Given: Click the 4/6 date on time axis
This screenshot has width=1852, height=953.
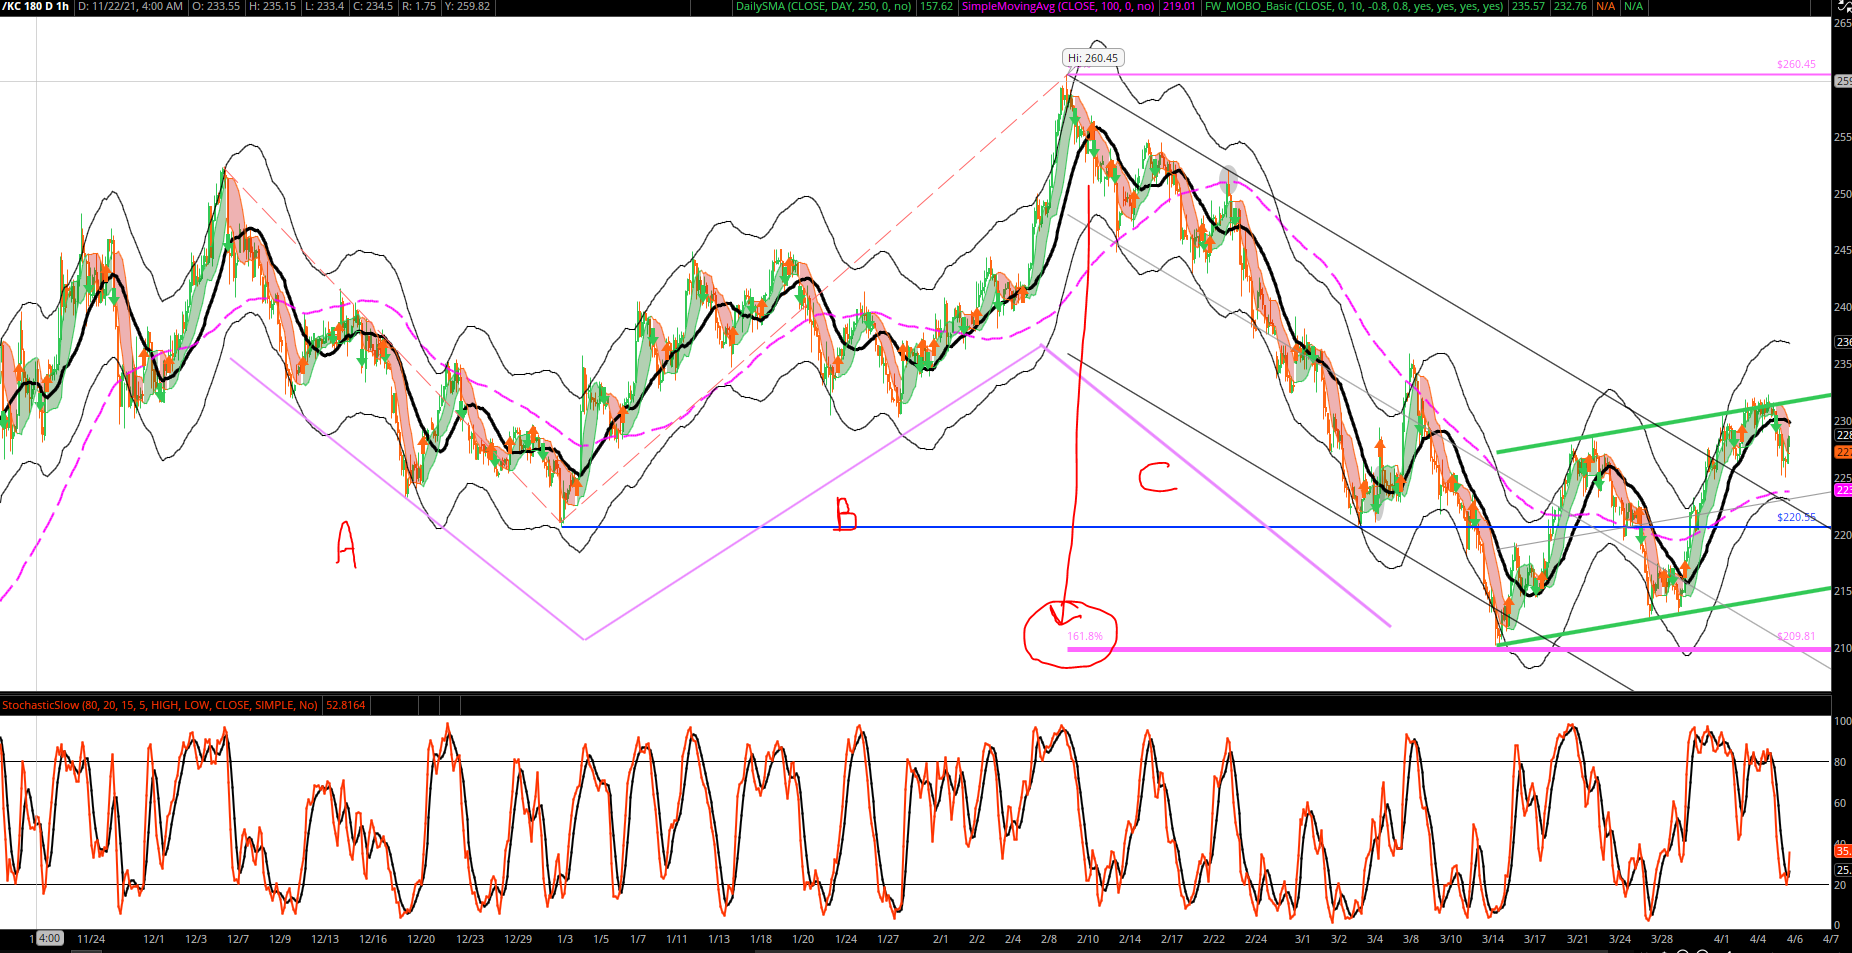Looking at the screenshot, I should tap(1795, 939).
